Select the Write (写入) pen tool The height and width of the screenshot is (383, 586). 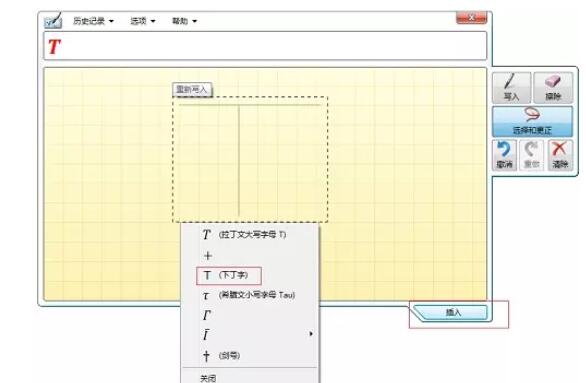coord(511,88)
